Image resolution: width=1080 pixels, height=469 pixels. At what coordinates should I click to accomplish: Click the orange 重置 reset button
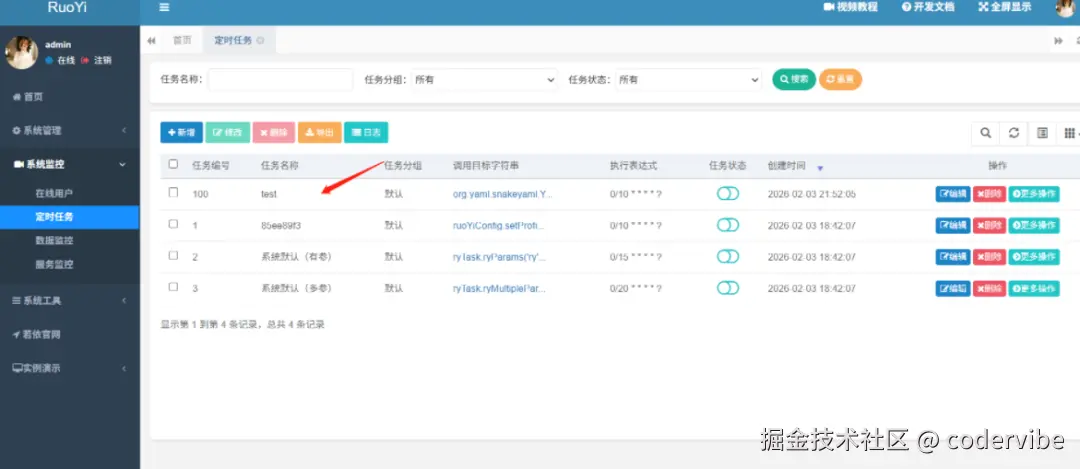tap(840, 79)
